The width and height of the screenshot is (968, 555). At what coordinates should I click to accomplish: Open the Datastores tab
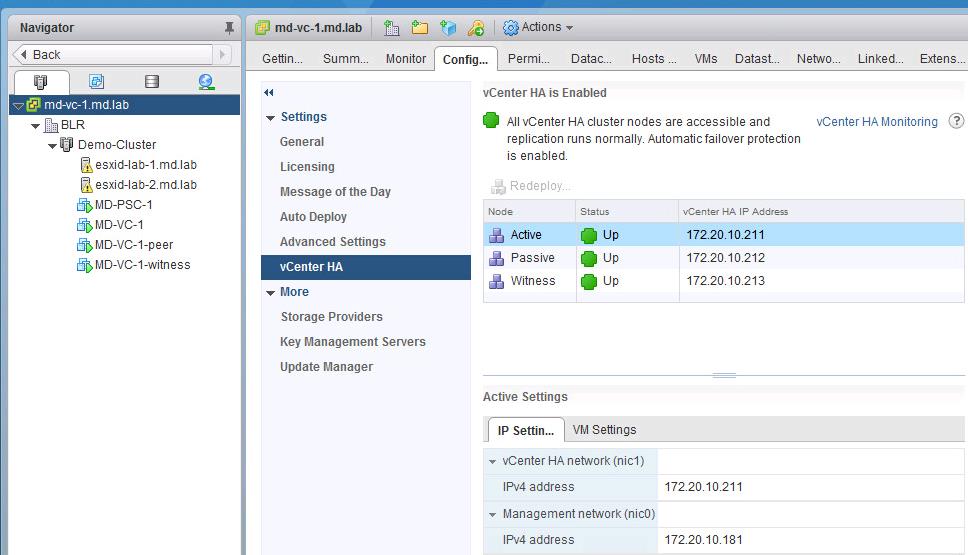click(x=757, y=59)
